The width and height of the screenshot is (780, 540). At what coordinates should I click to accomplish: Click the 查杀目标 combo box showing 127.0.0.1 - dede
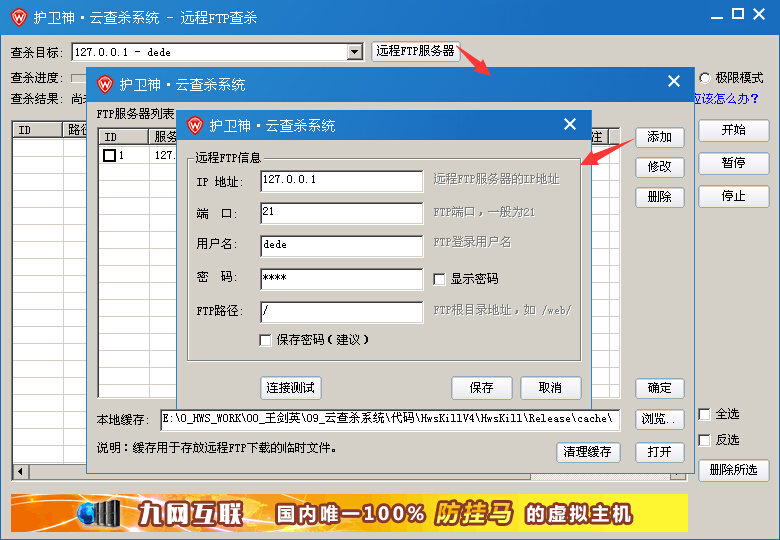click(217, 52)
